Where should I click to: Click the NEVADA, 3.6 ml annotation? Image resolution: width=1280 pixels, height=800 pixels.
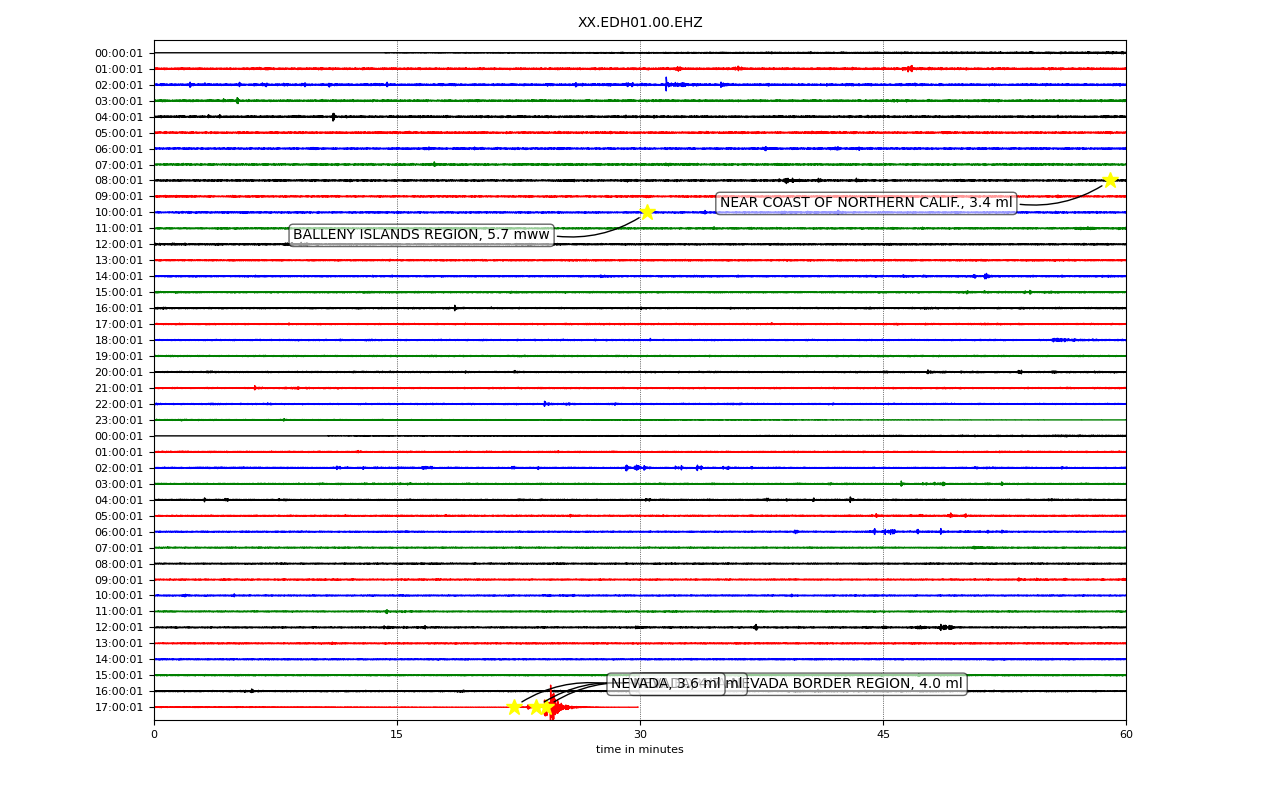coord(667,684)
